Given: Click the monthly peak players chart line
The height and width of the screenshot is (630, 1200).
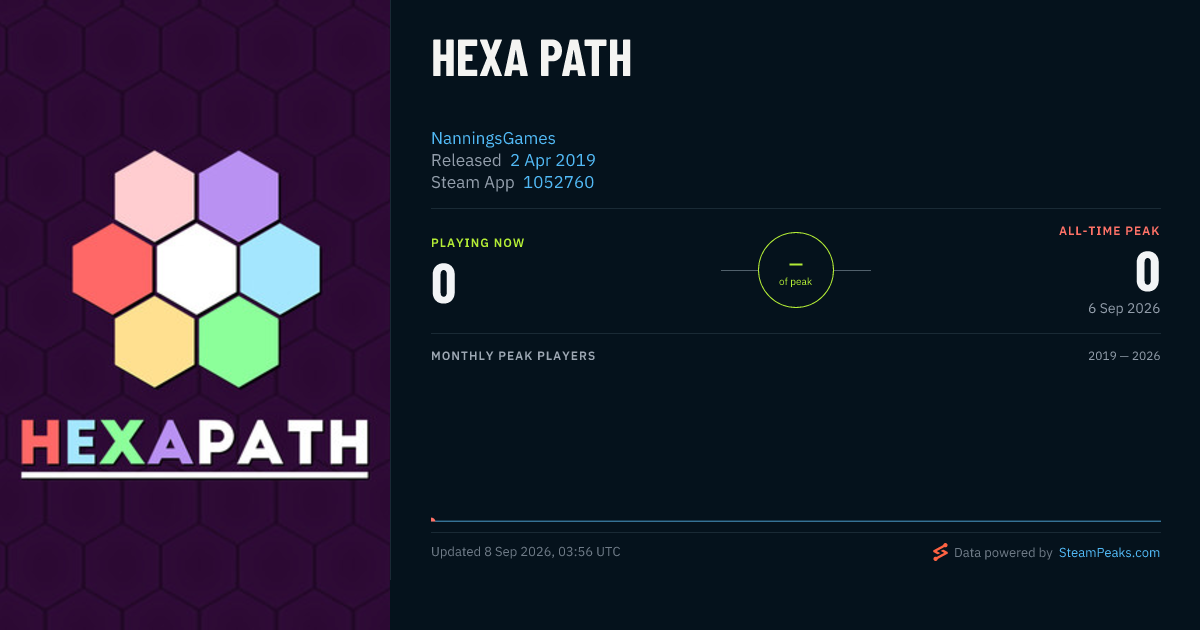Looking at the screenshot, I should (x=796, y=521).
